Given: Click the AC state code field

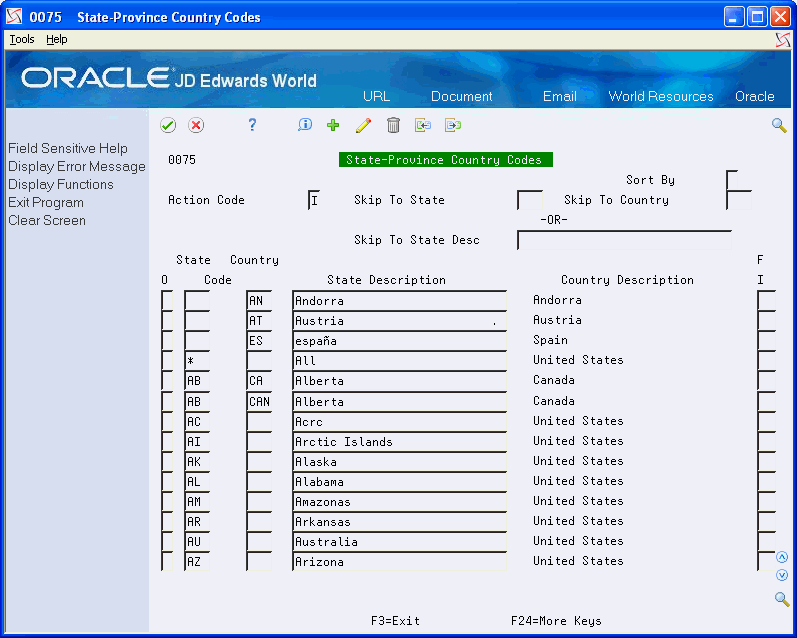Looking at the screenshot, I should [x=197, y=421].
